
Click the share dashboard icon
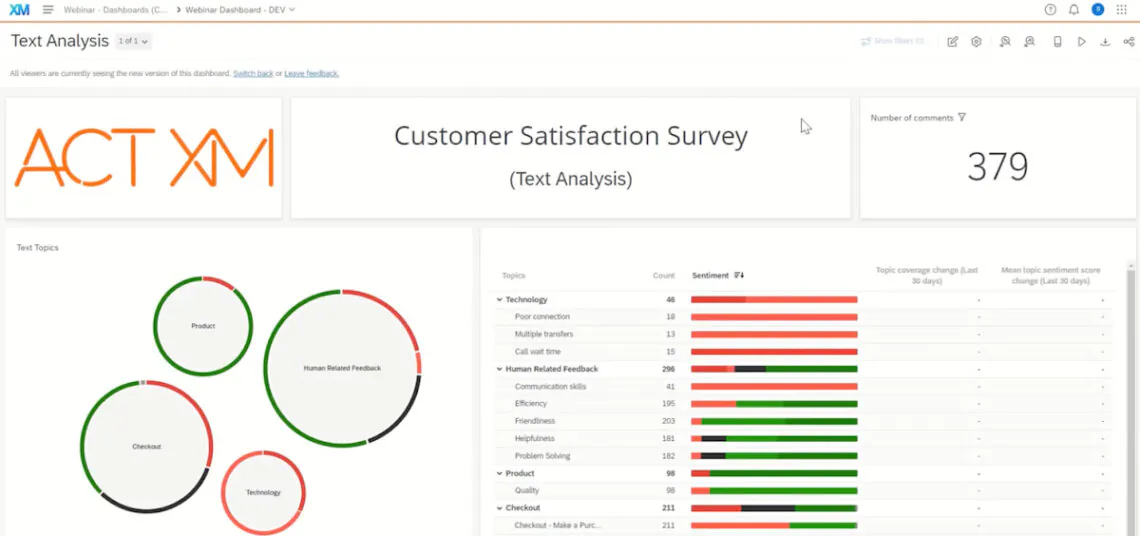pos(1128,41)
